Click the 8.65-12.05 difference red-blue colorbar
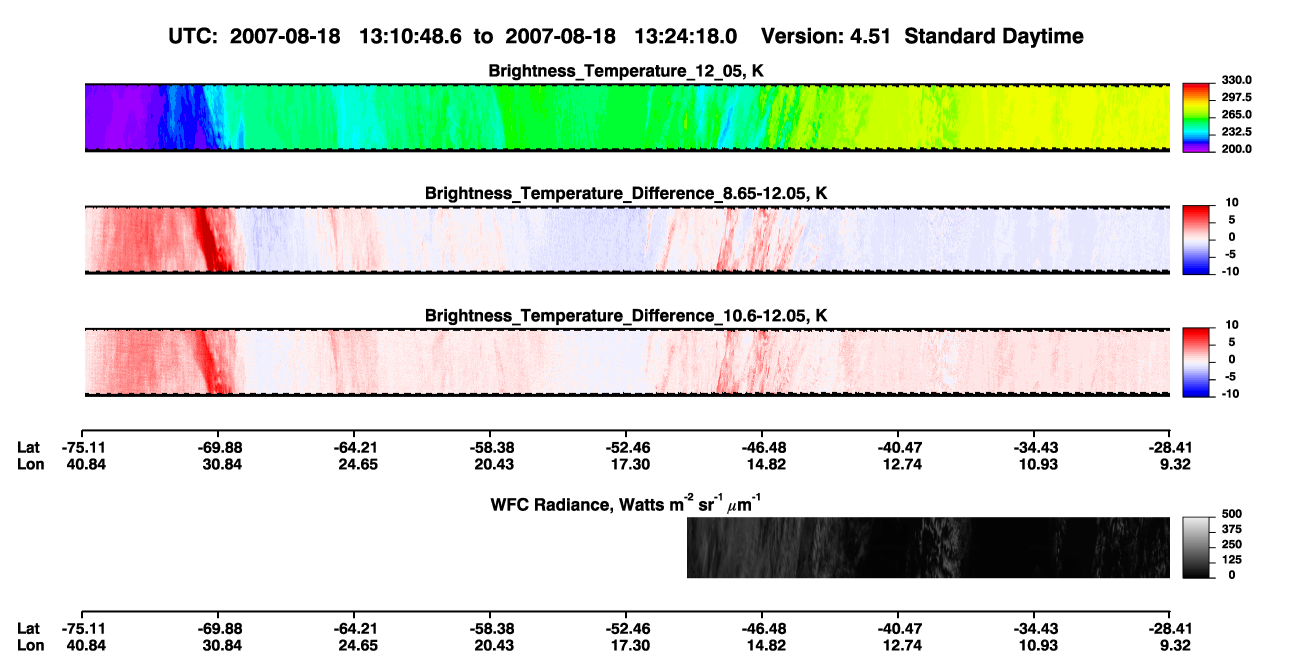The width and height of the screenshot is (1300, 667). click(1197, 240)
